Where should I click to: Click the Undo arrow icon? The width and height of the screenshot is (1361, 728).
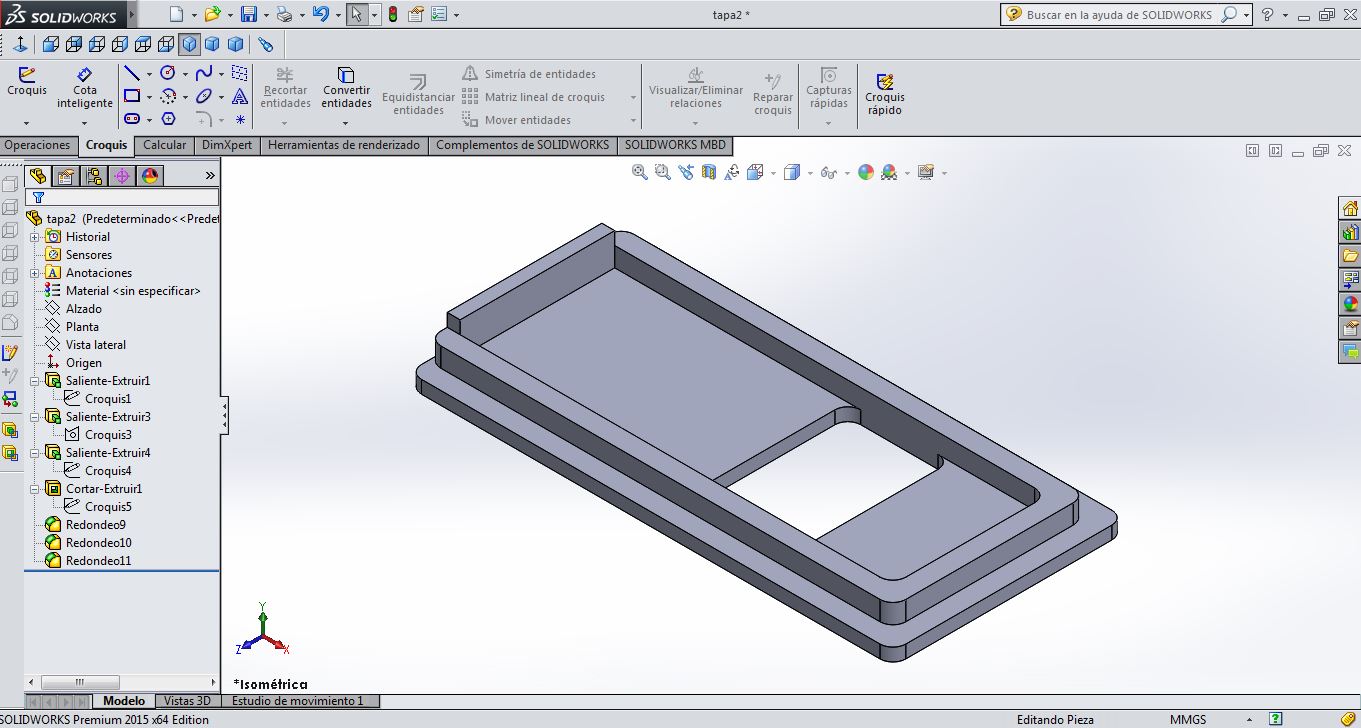[320, 14]
